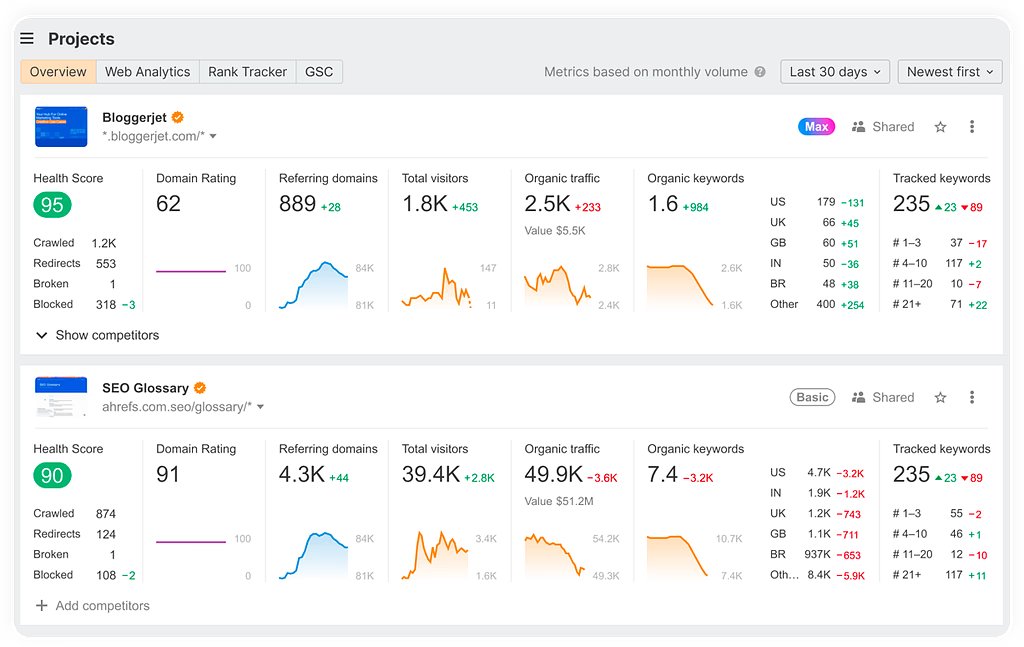
Task: Click the Max plan badge on Bloggerjet
Action: point(816,127)
